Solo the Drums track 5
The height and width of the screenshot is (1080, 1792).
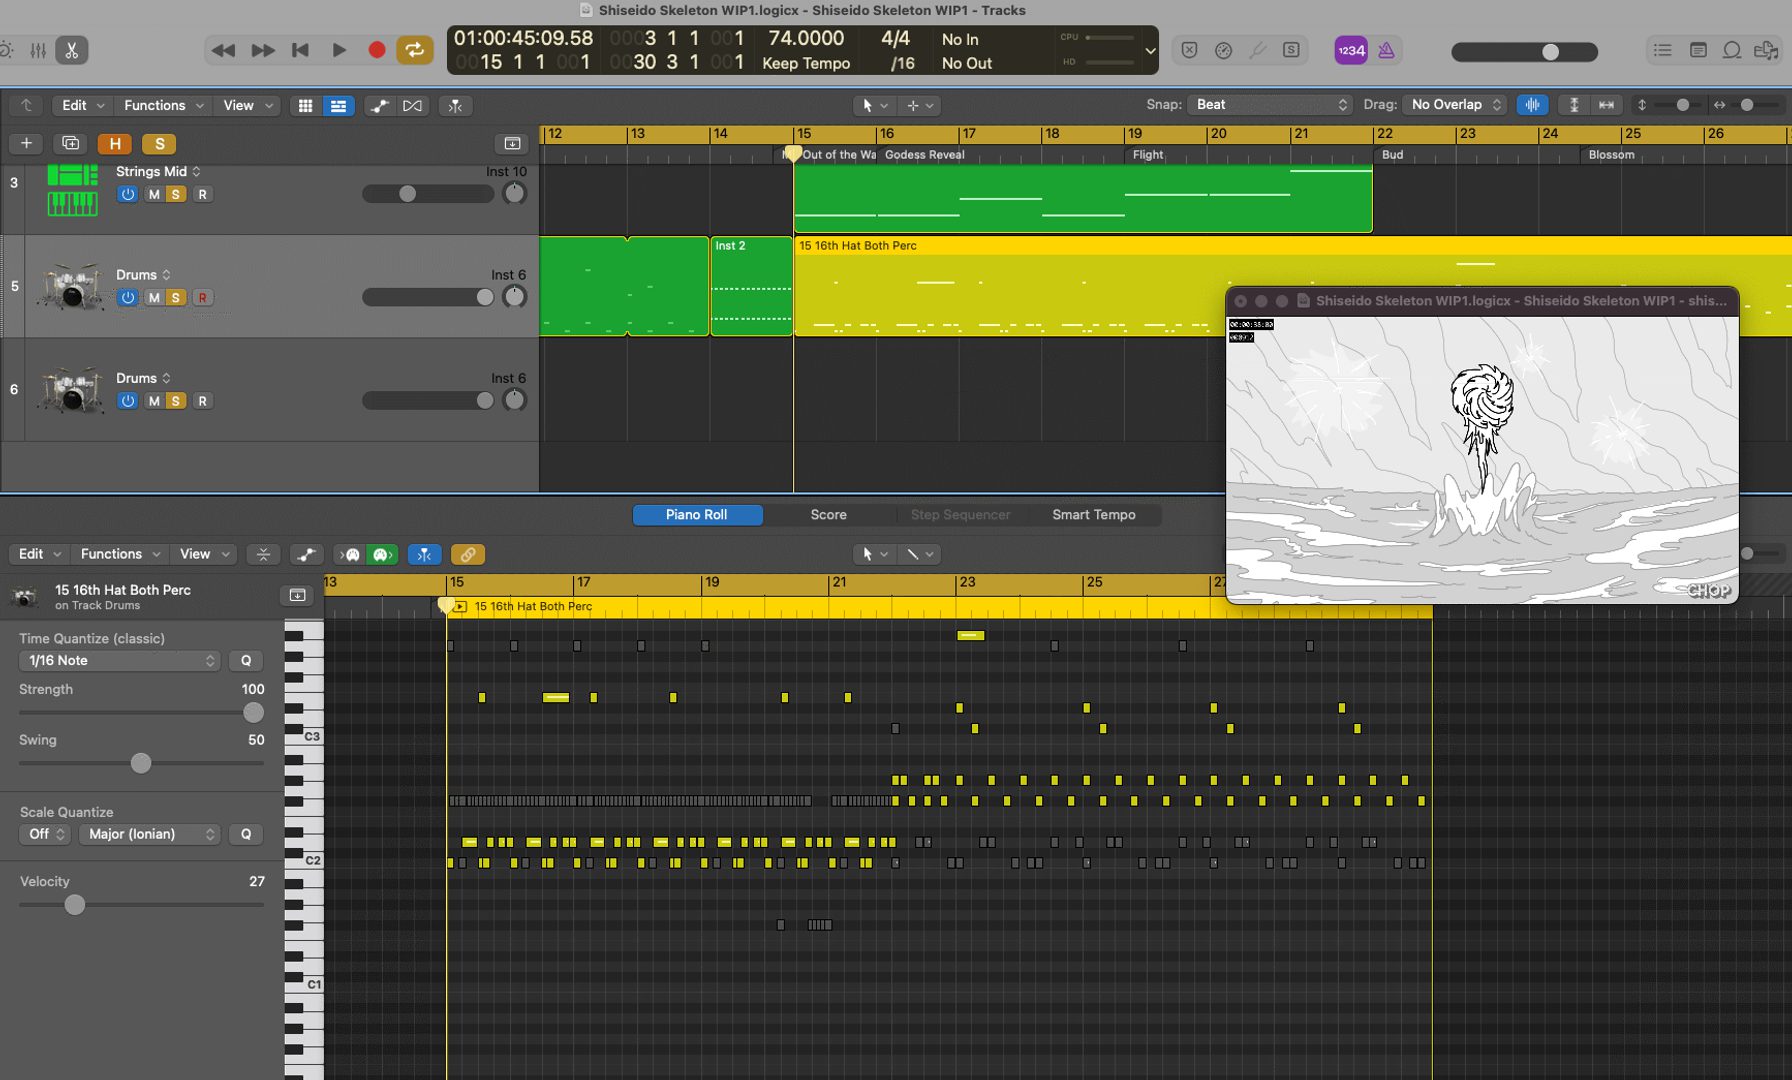[176, 297]
